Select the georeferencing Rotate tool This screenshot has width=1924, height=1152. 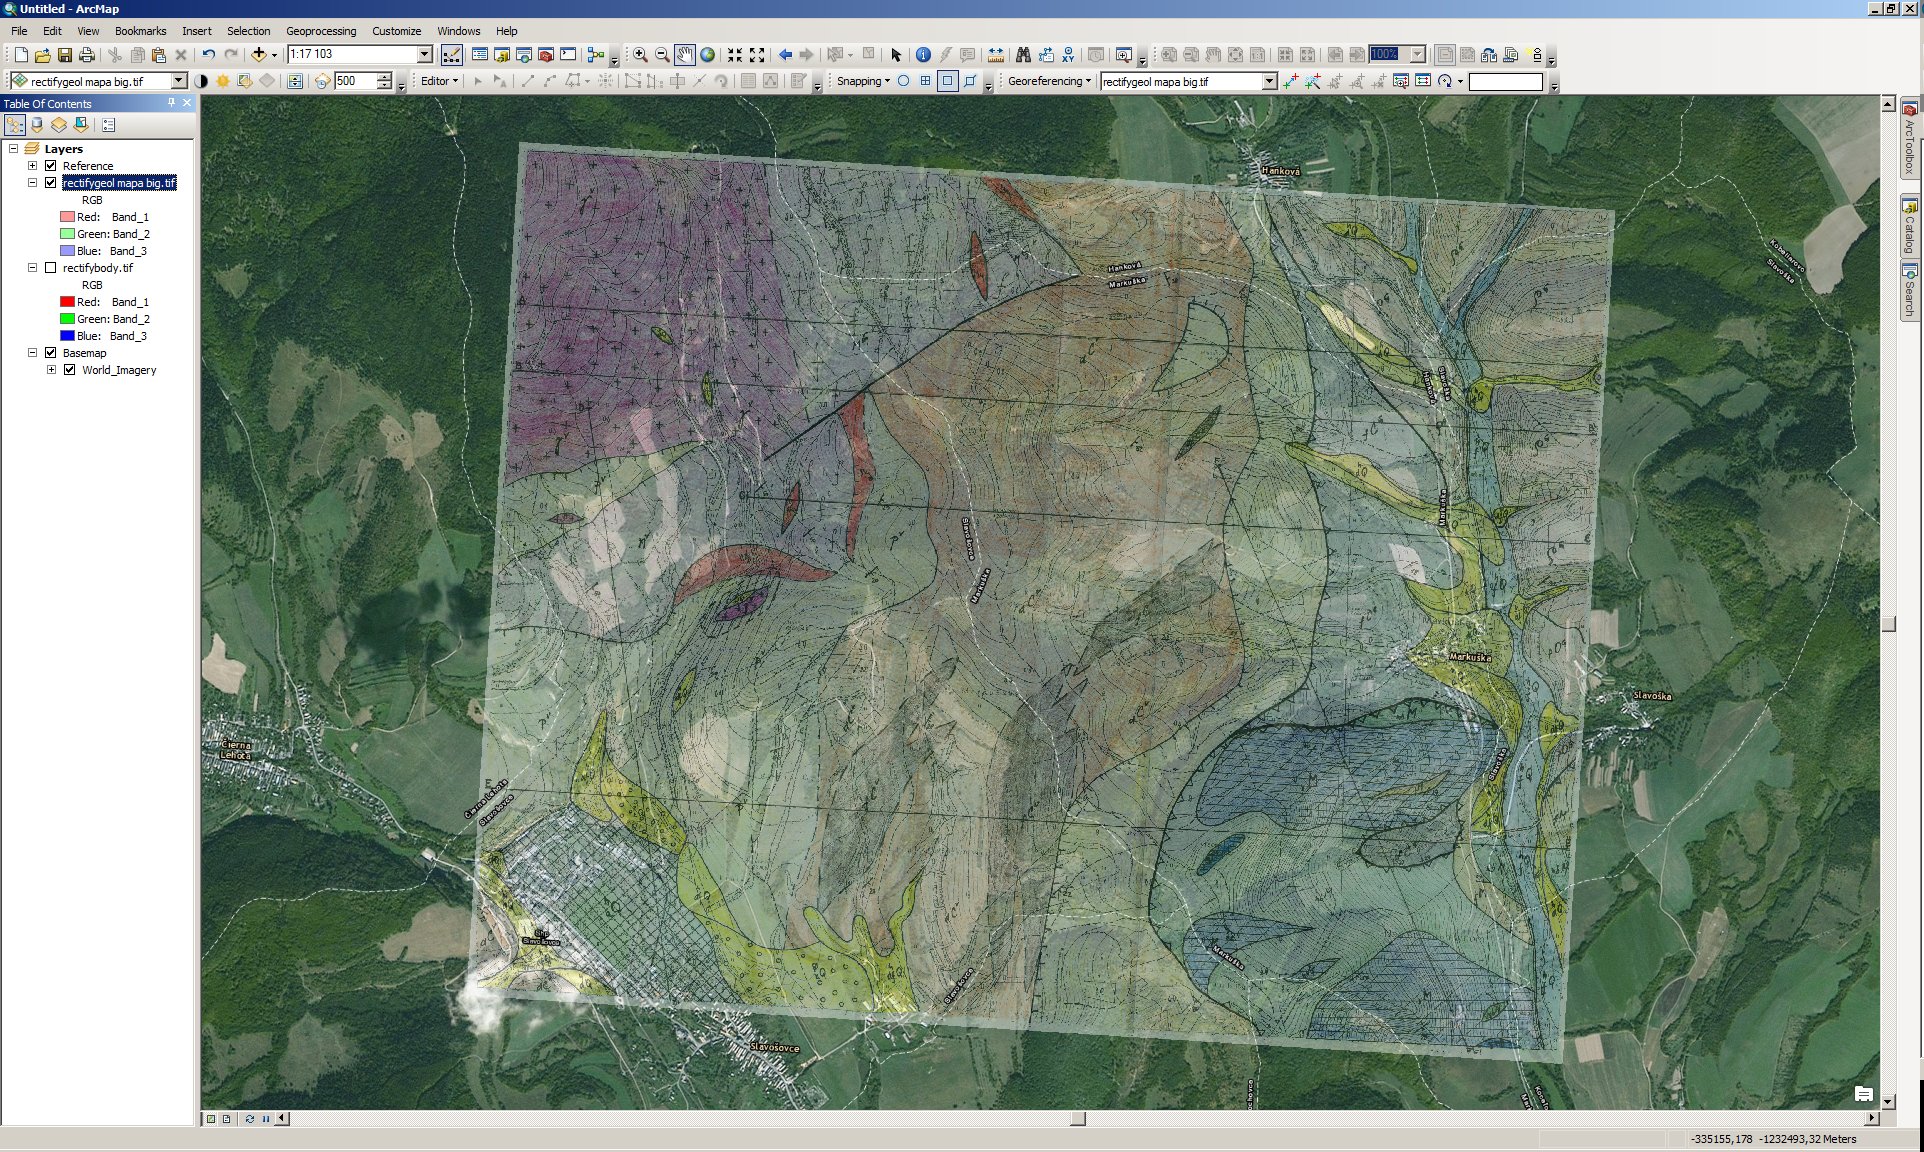click(1445, 81)
